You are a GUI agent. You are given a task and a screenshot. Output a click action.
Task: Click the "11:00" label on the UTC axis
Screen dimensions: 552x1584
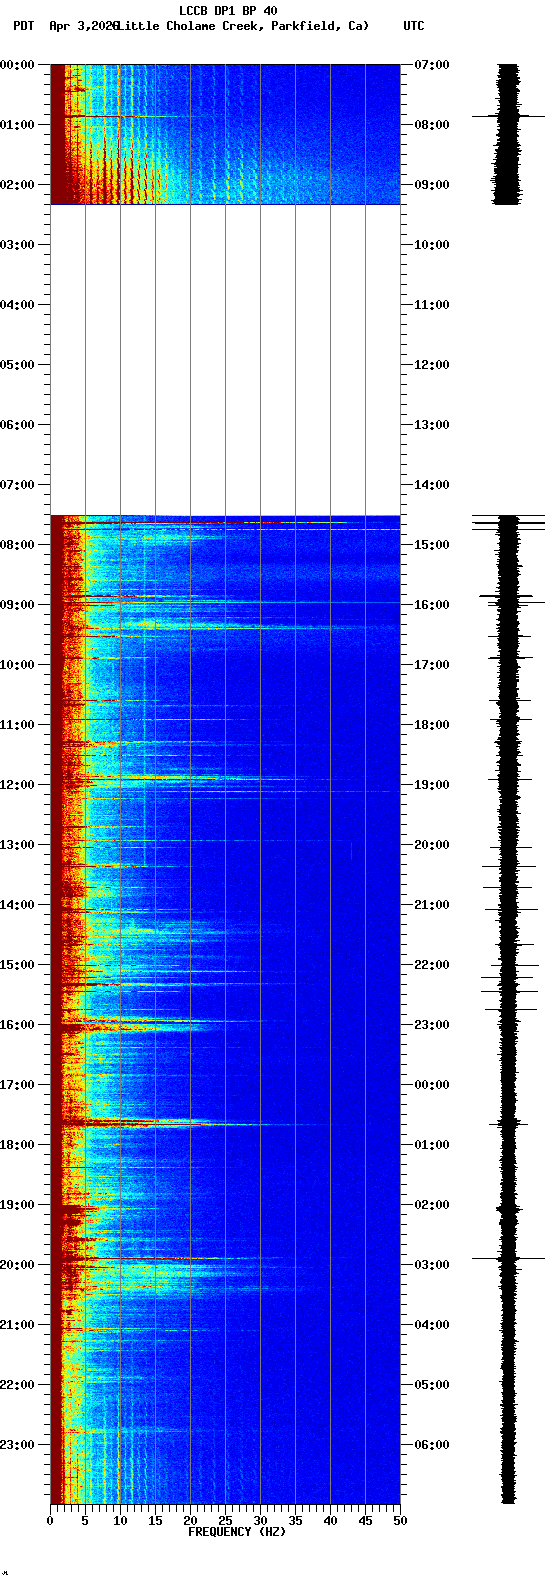432,305
